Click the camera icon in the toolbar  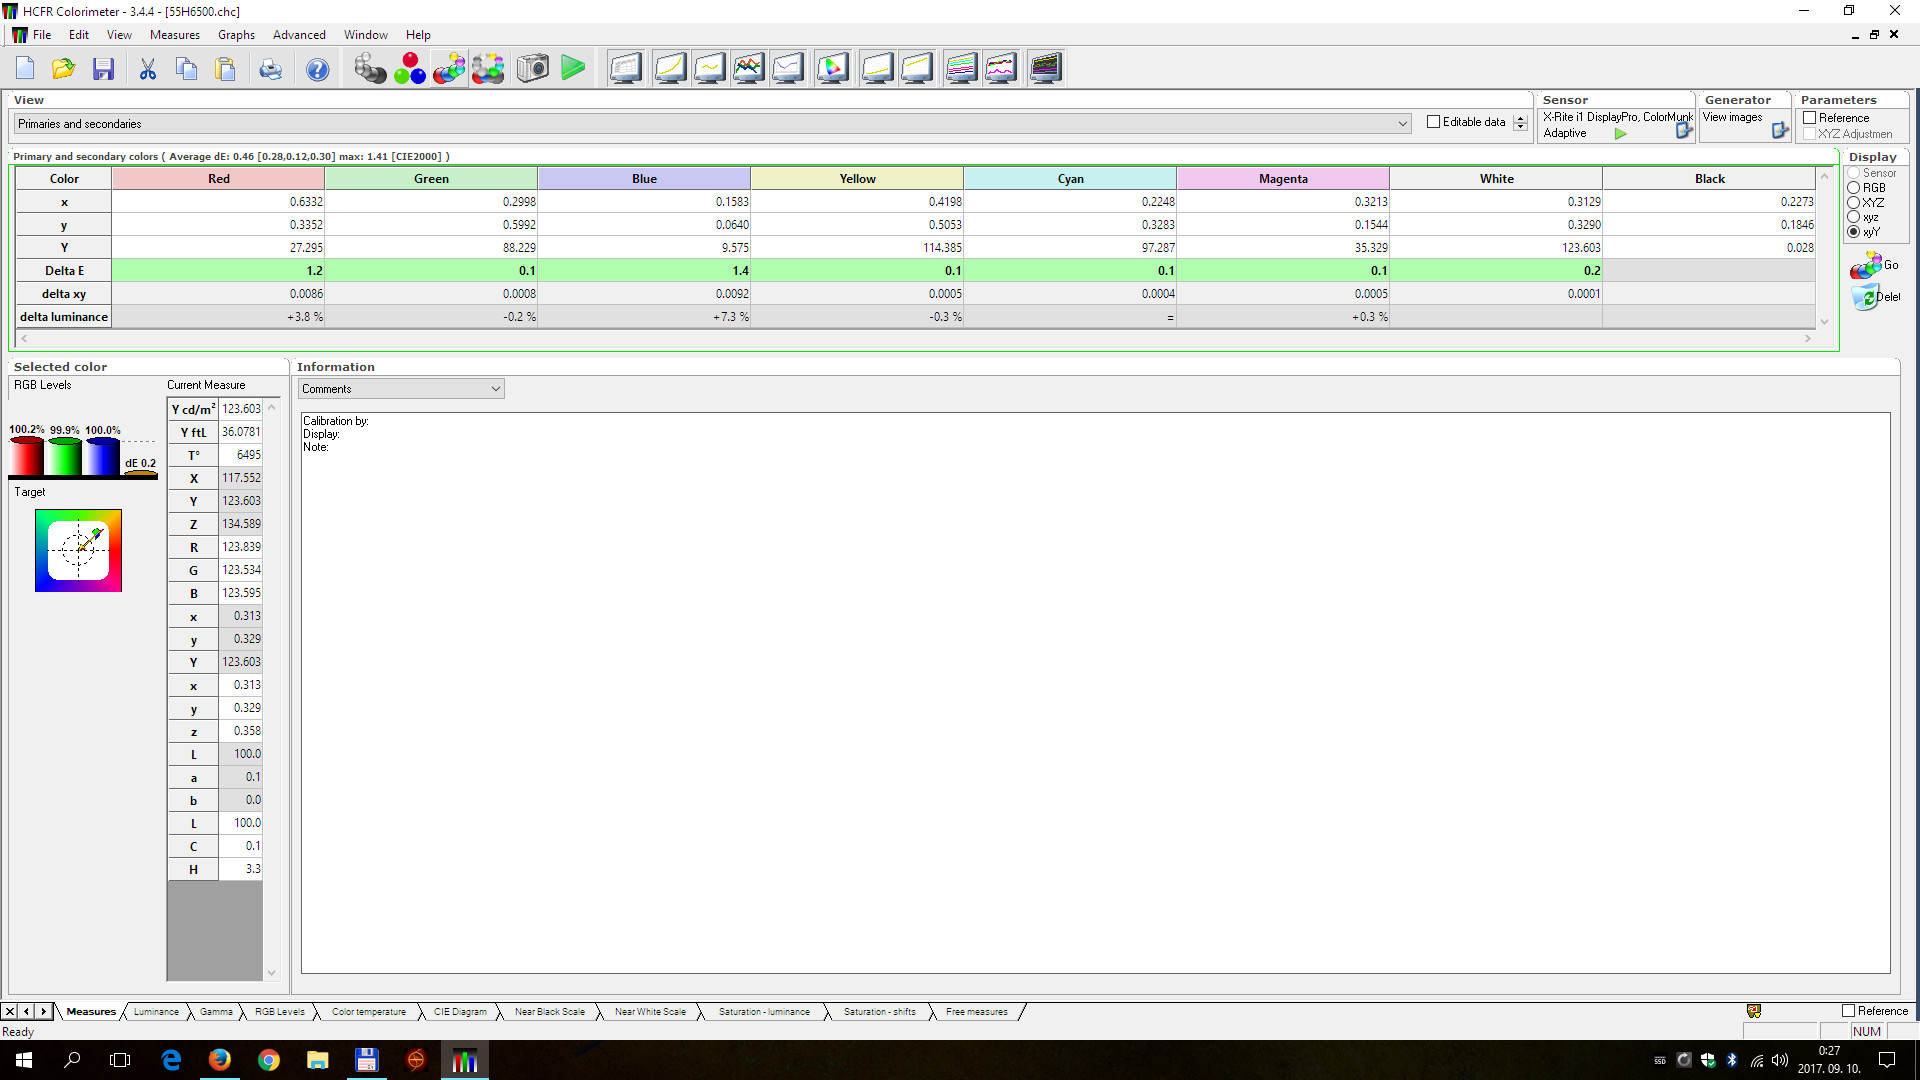click(x=533, y=68)
